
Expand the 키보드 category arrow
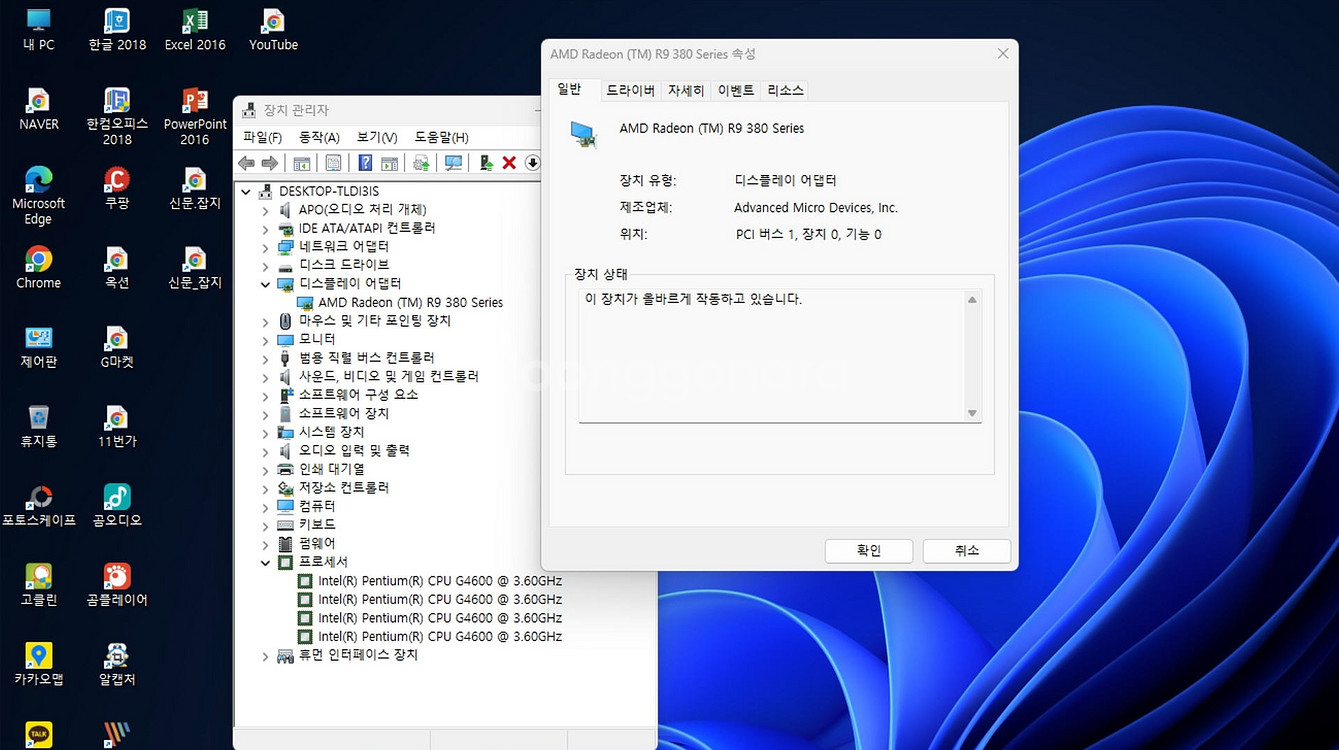(265, 525)
